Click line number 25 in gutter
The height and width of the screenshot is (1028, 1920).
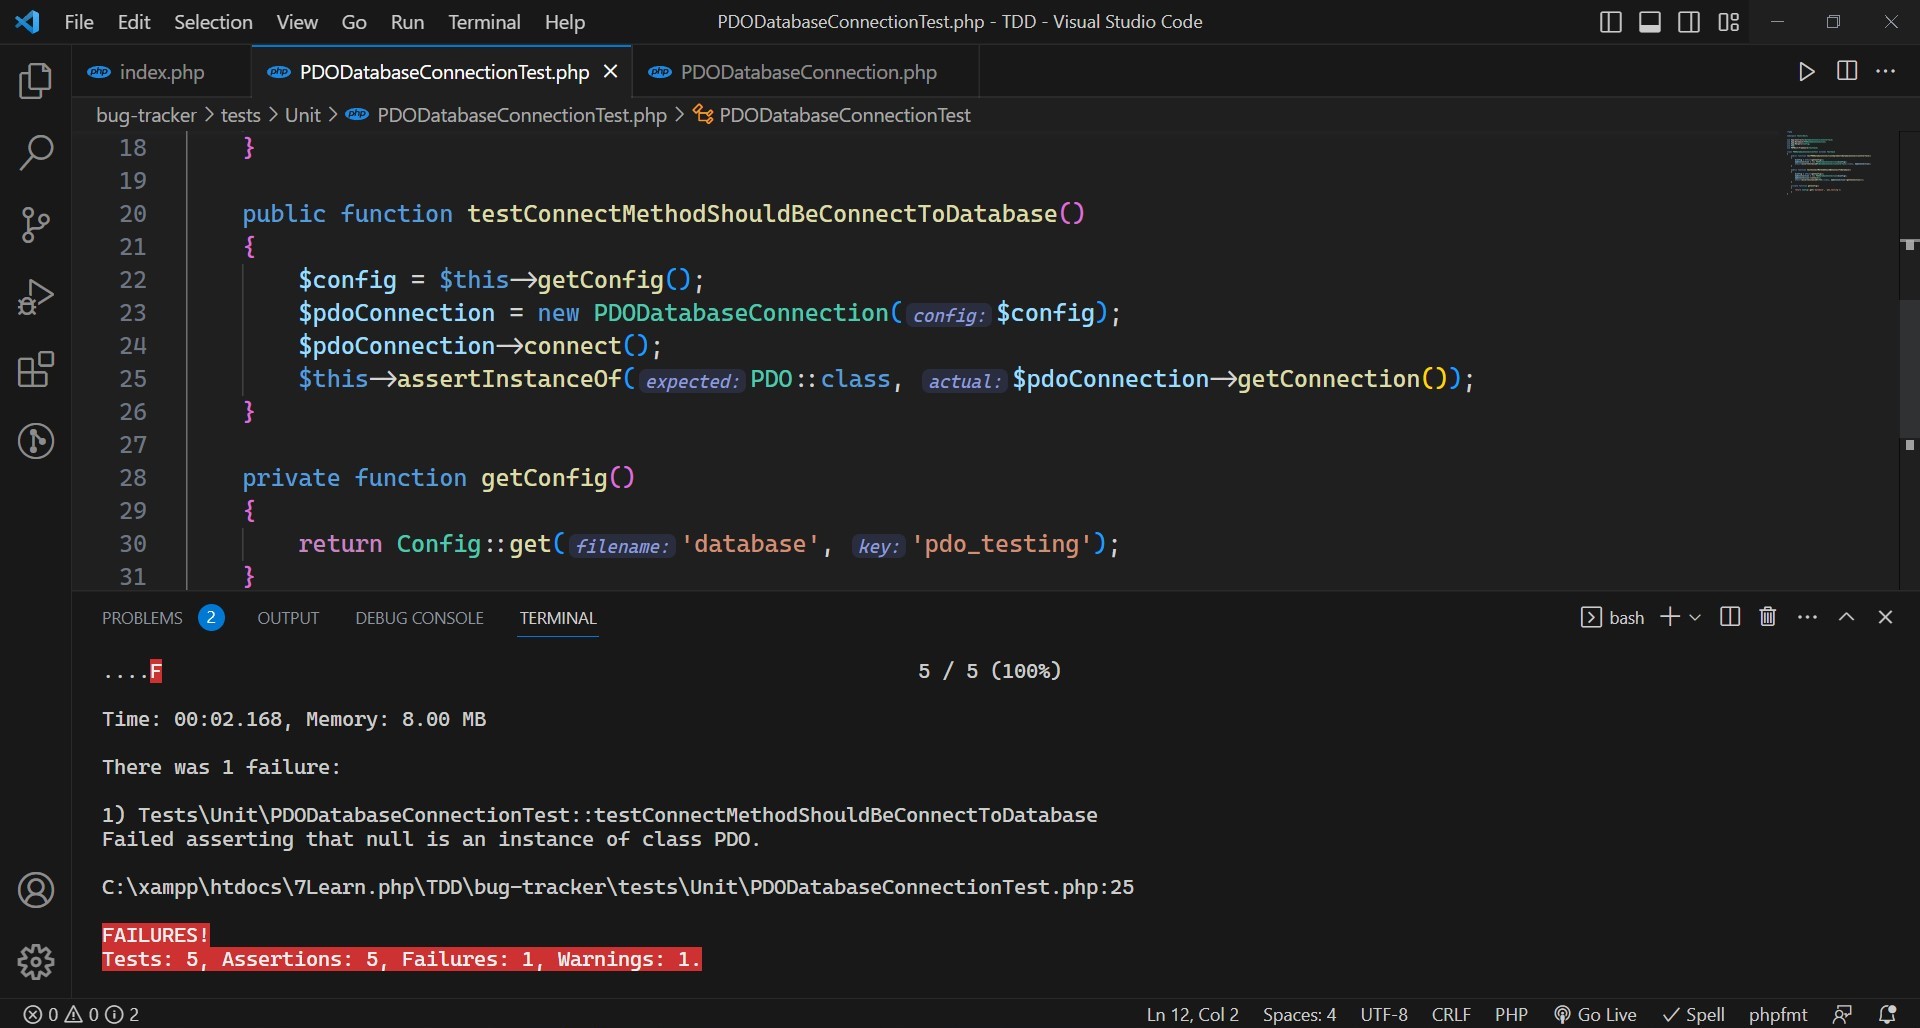(x=133, y=379)
